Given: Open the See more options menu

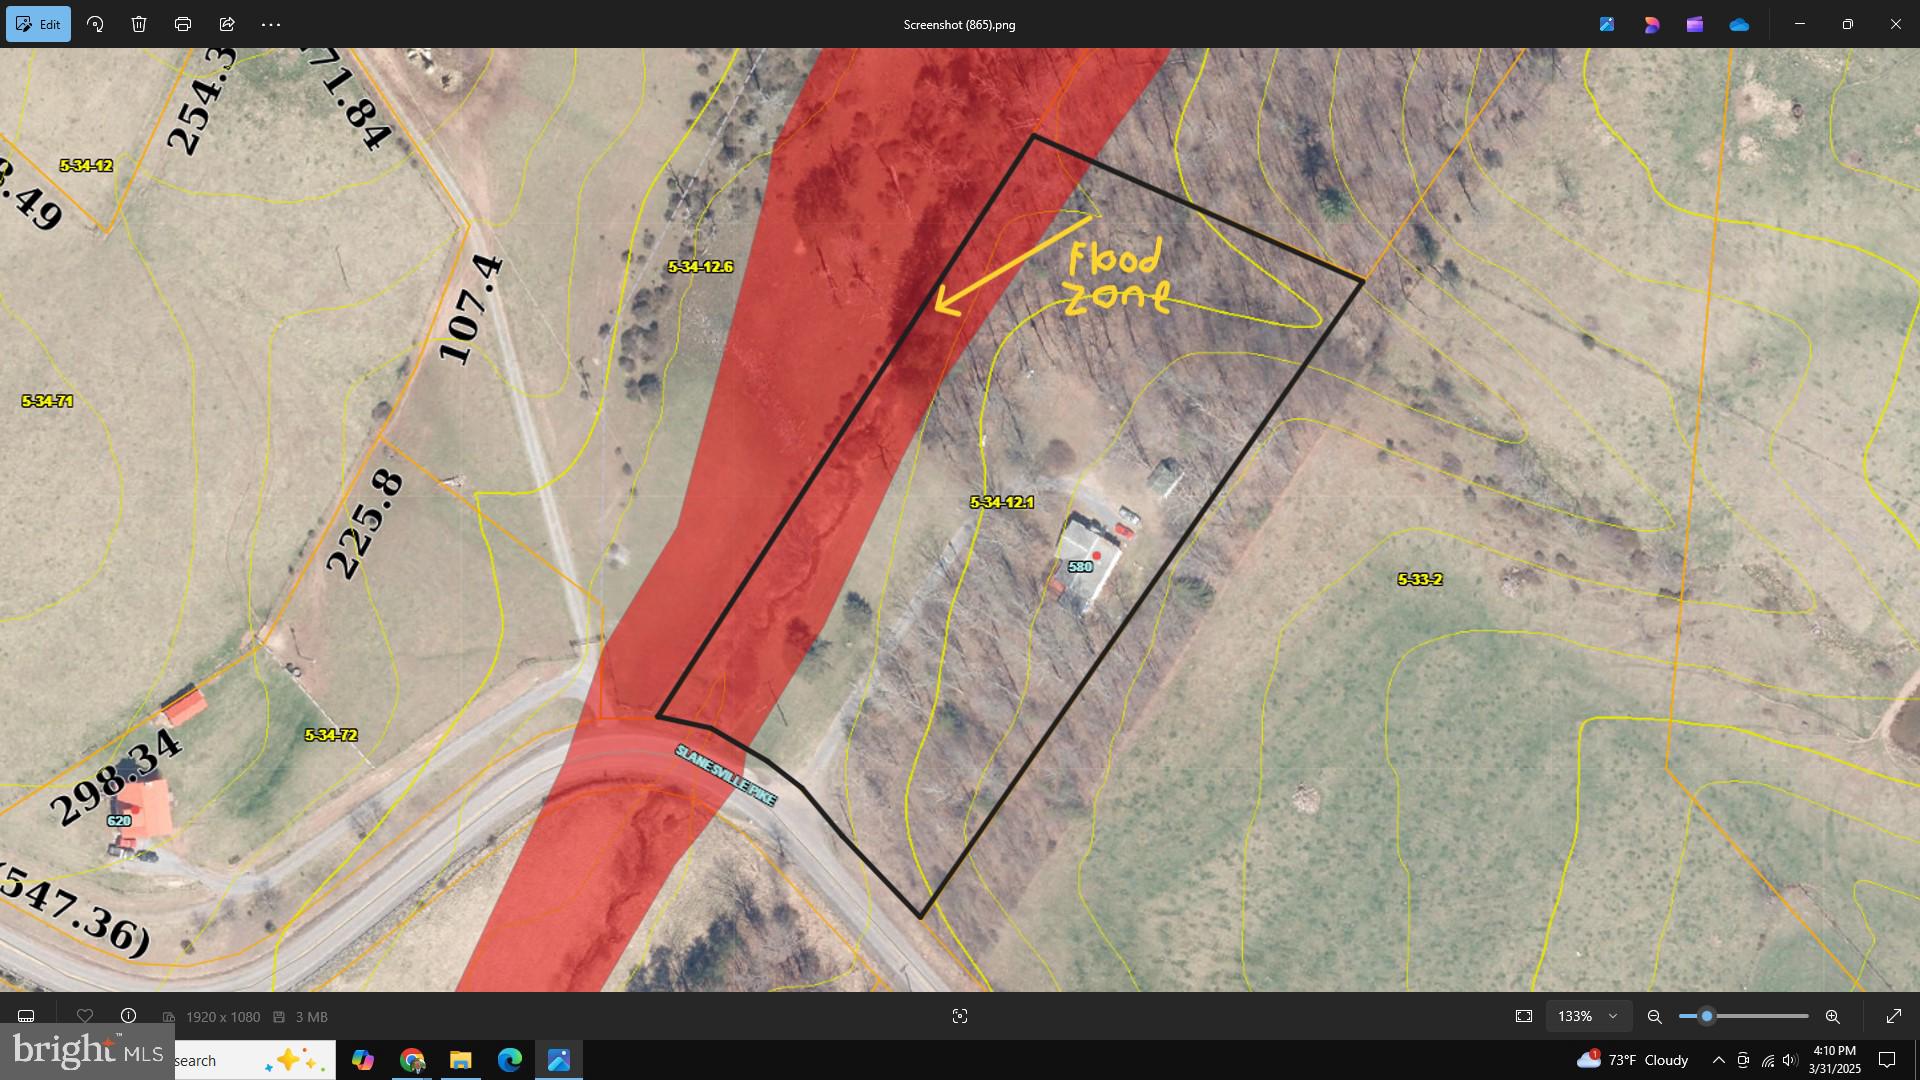Looking at the screenshot, I should [x=271, y=24].
